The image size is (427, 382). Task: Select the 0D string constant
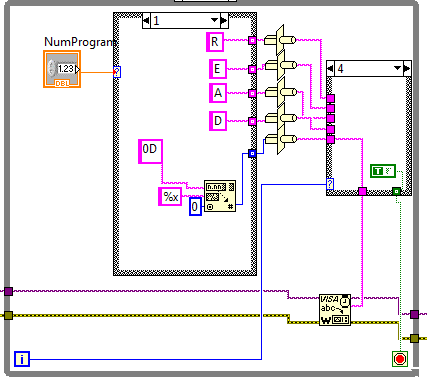150,151
